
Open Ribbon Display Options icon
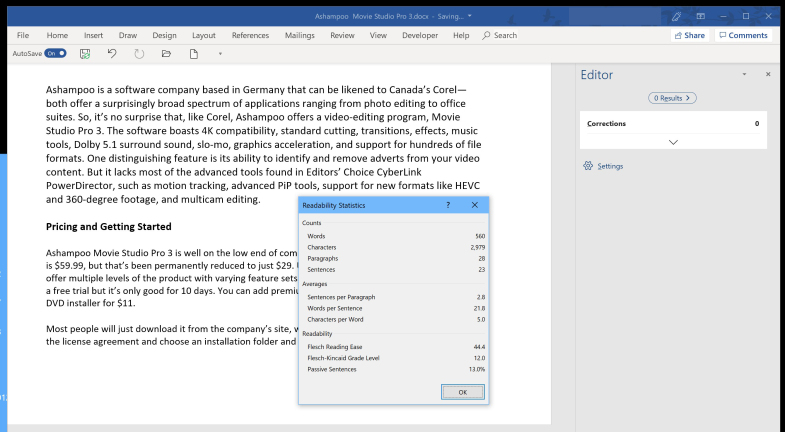click(x=700, y=16)
